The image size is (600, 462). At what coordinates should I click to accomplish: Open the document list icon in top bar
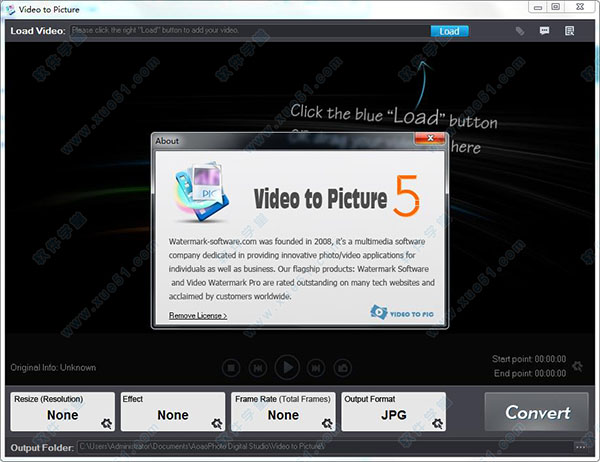pos(569,31)
